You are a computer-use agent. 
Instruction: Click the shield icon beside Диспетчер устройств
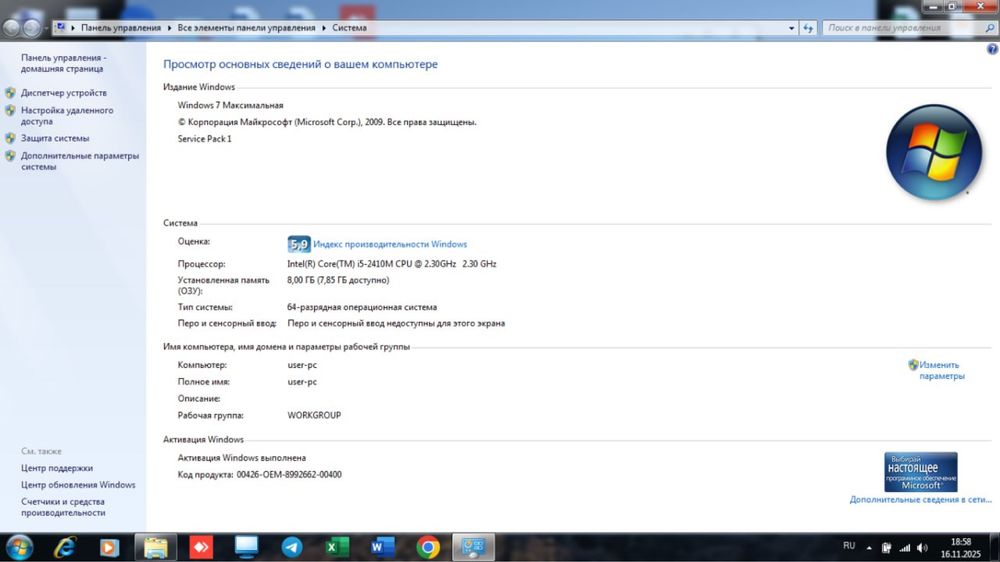pos(10,93)
